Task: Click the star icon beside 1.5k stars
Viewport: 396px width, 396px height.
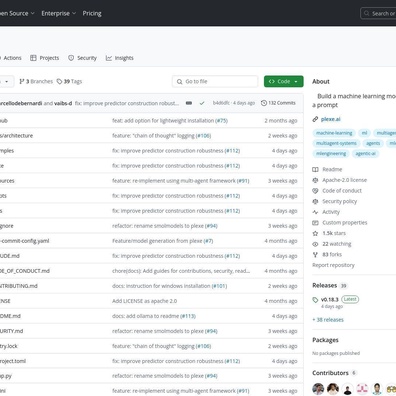Action: point(315,233)
